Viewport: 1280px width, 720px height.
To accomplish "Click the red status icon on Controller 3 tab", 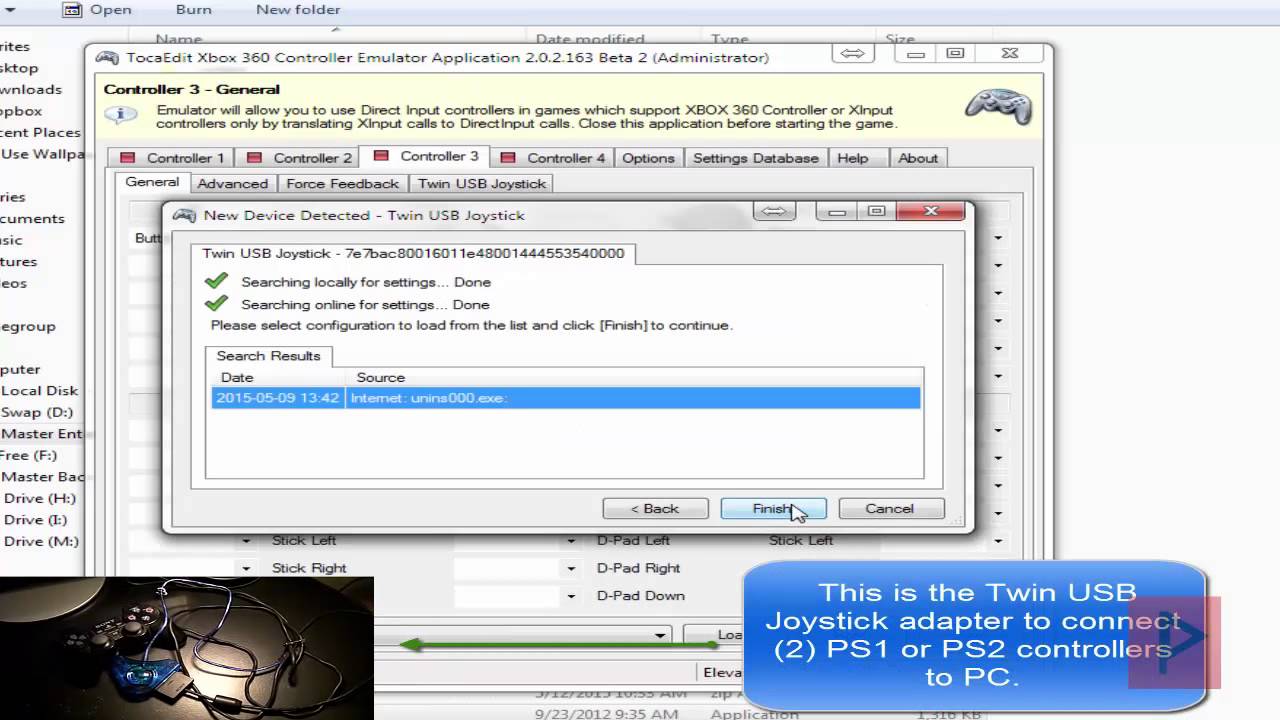I will [380, 156].
